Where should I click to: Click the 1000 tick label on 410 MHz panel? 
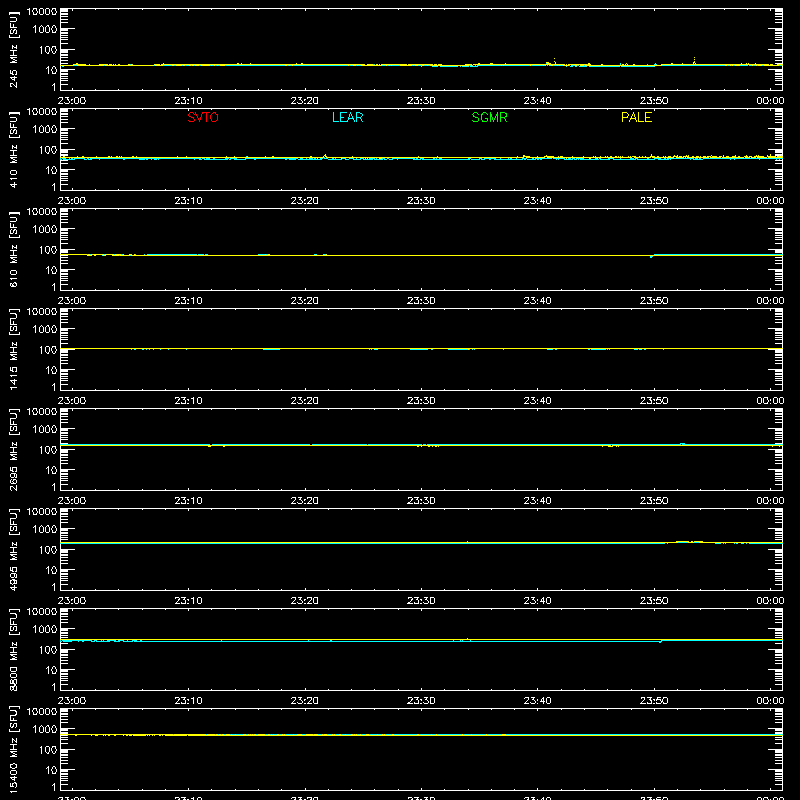coord(45,130)
